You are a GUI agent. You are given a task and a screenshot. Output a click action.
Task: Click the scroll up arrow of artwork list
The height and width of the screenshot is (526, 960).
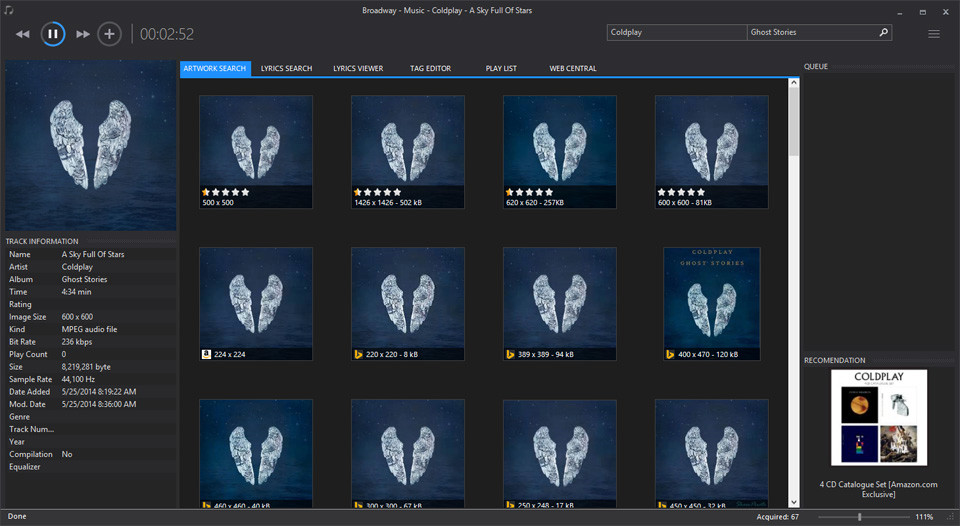tap(794, 83)
